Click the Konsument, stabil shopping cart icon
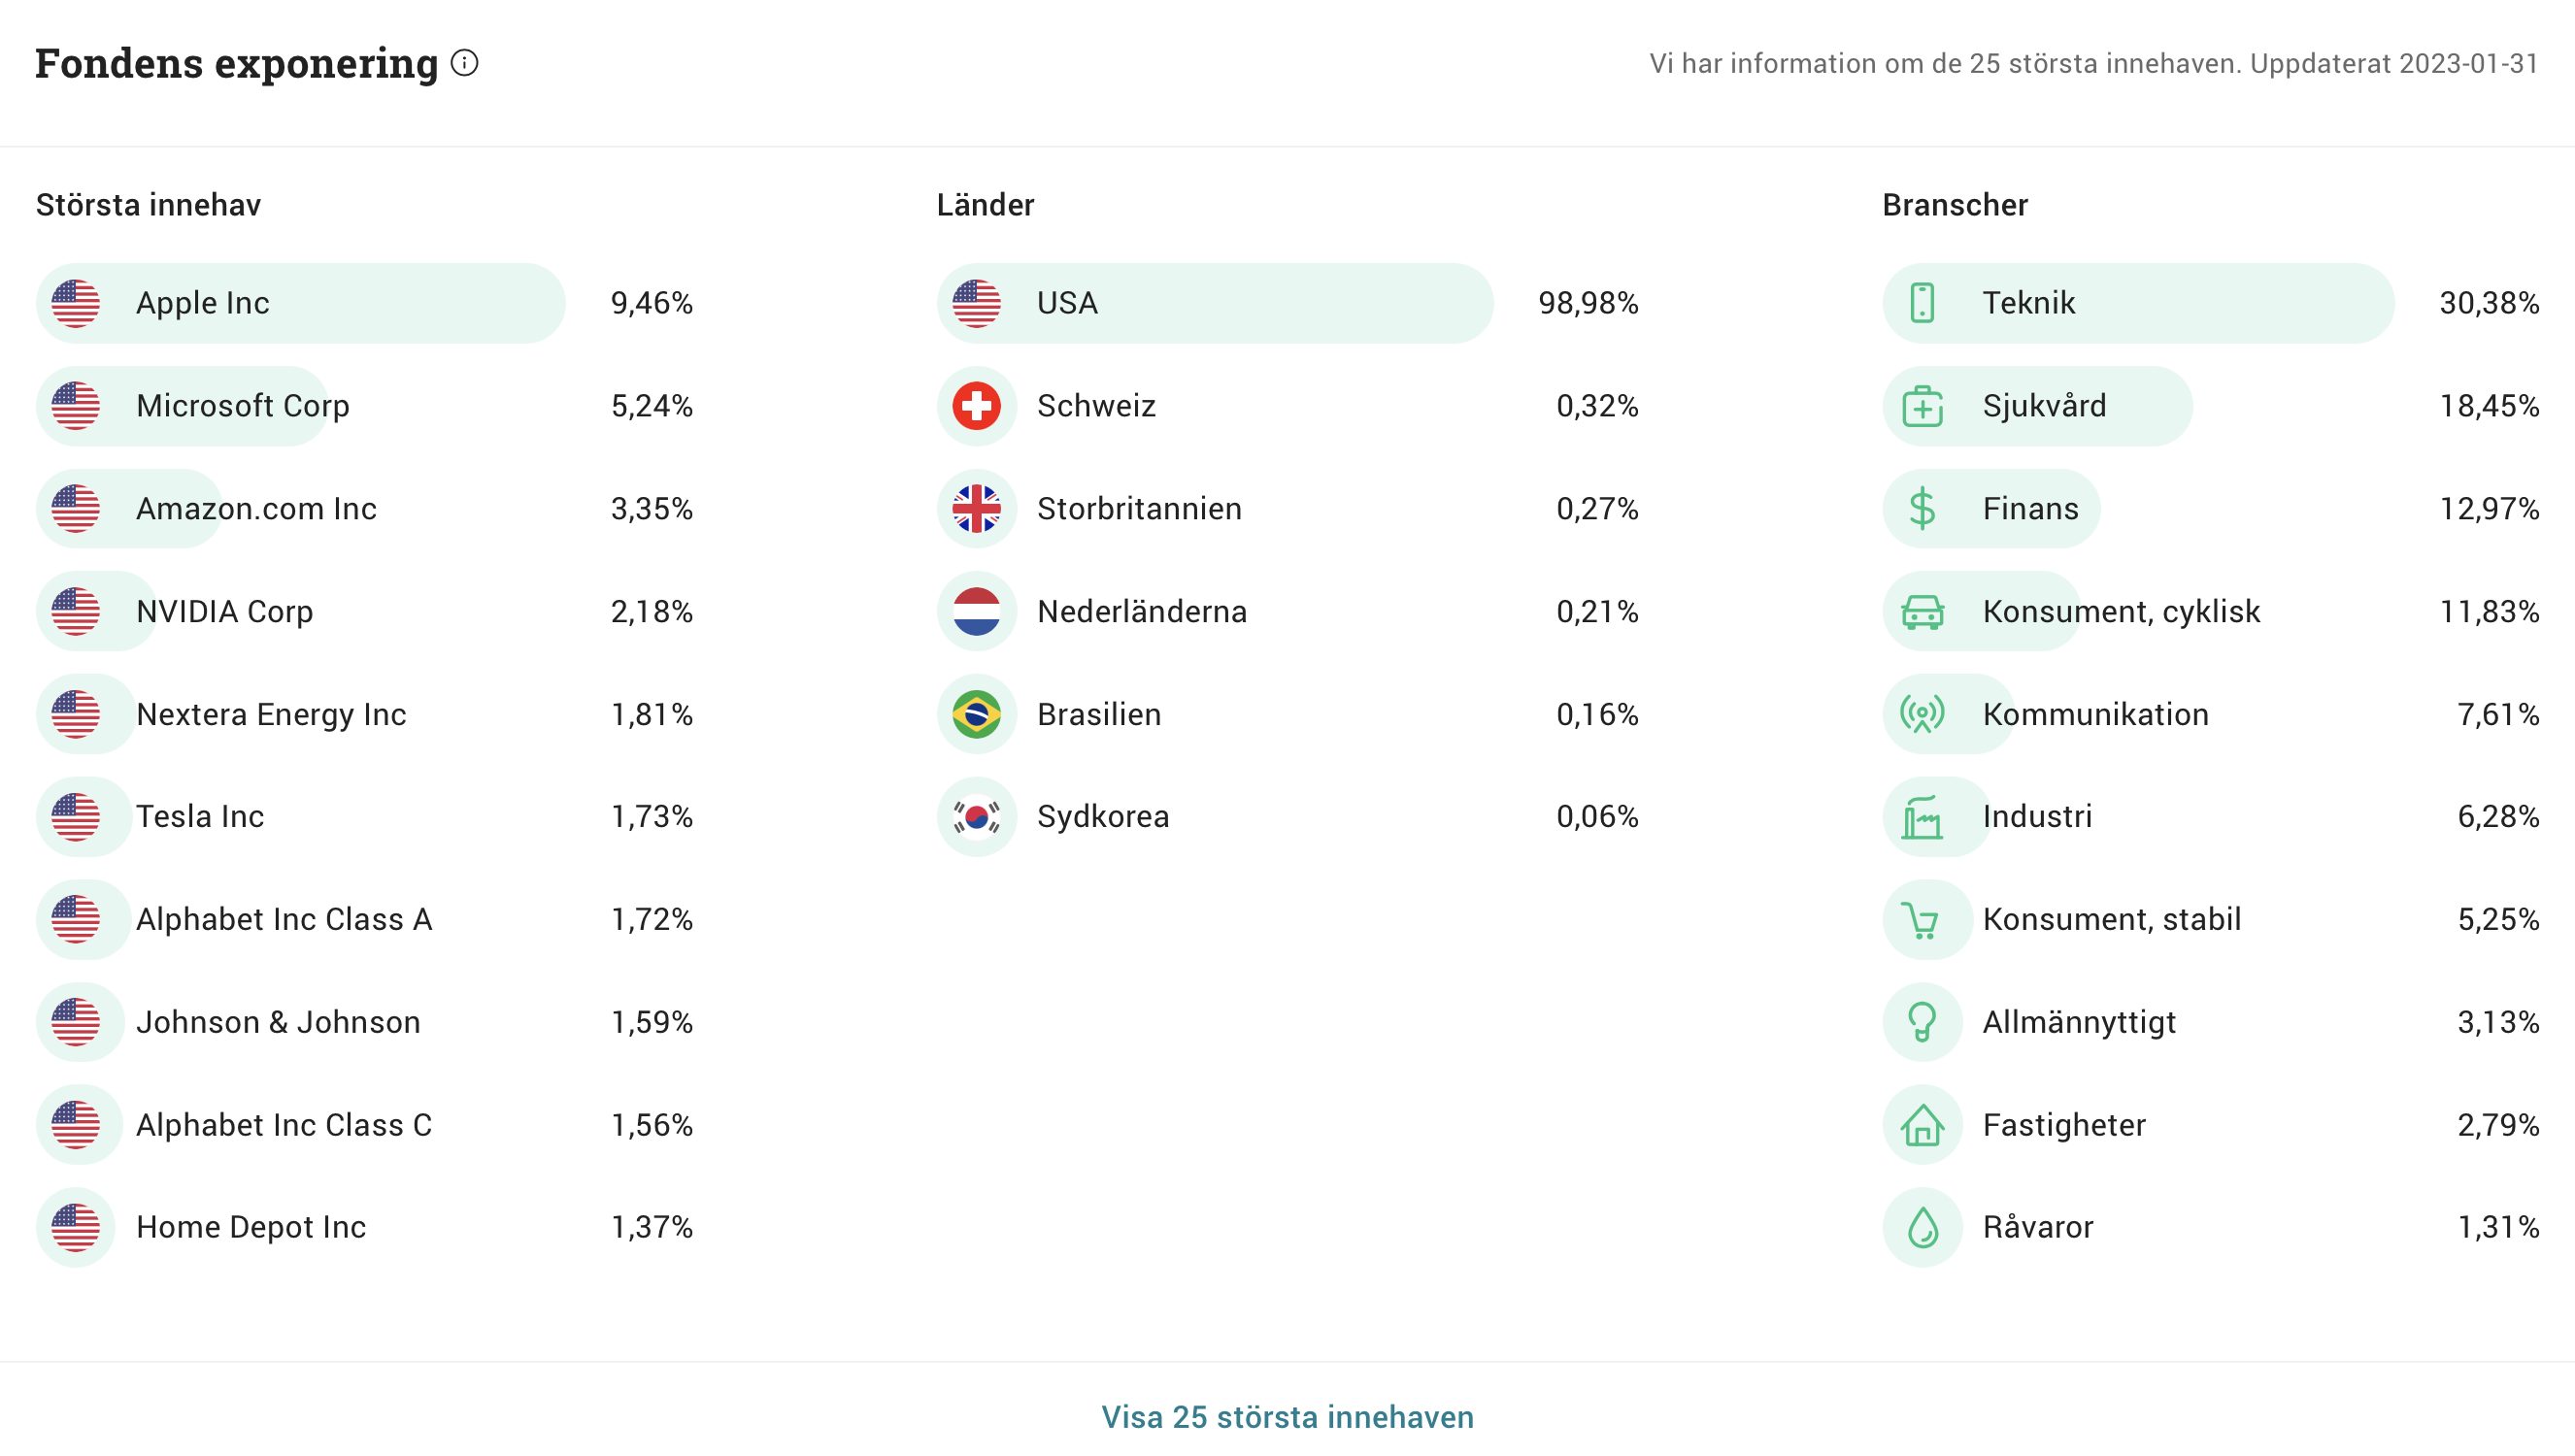 (x=1921, y=920)
